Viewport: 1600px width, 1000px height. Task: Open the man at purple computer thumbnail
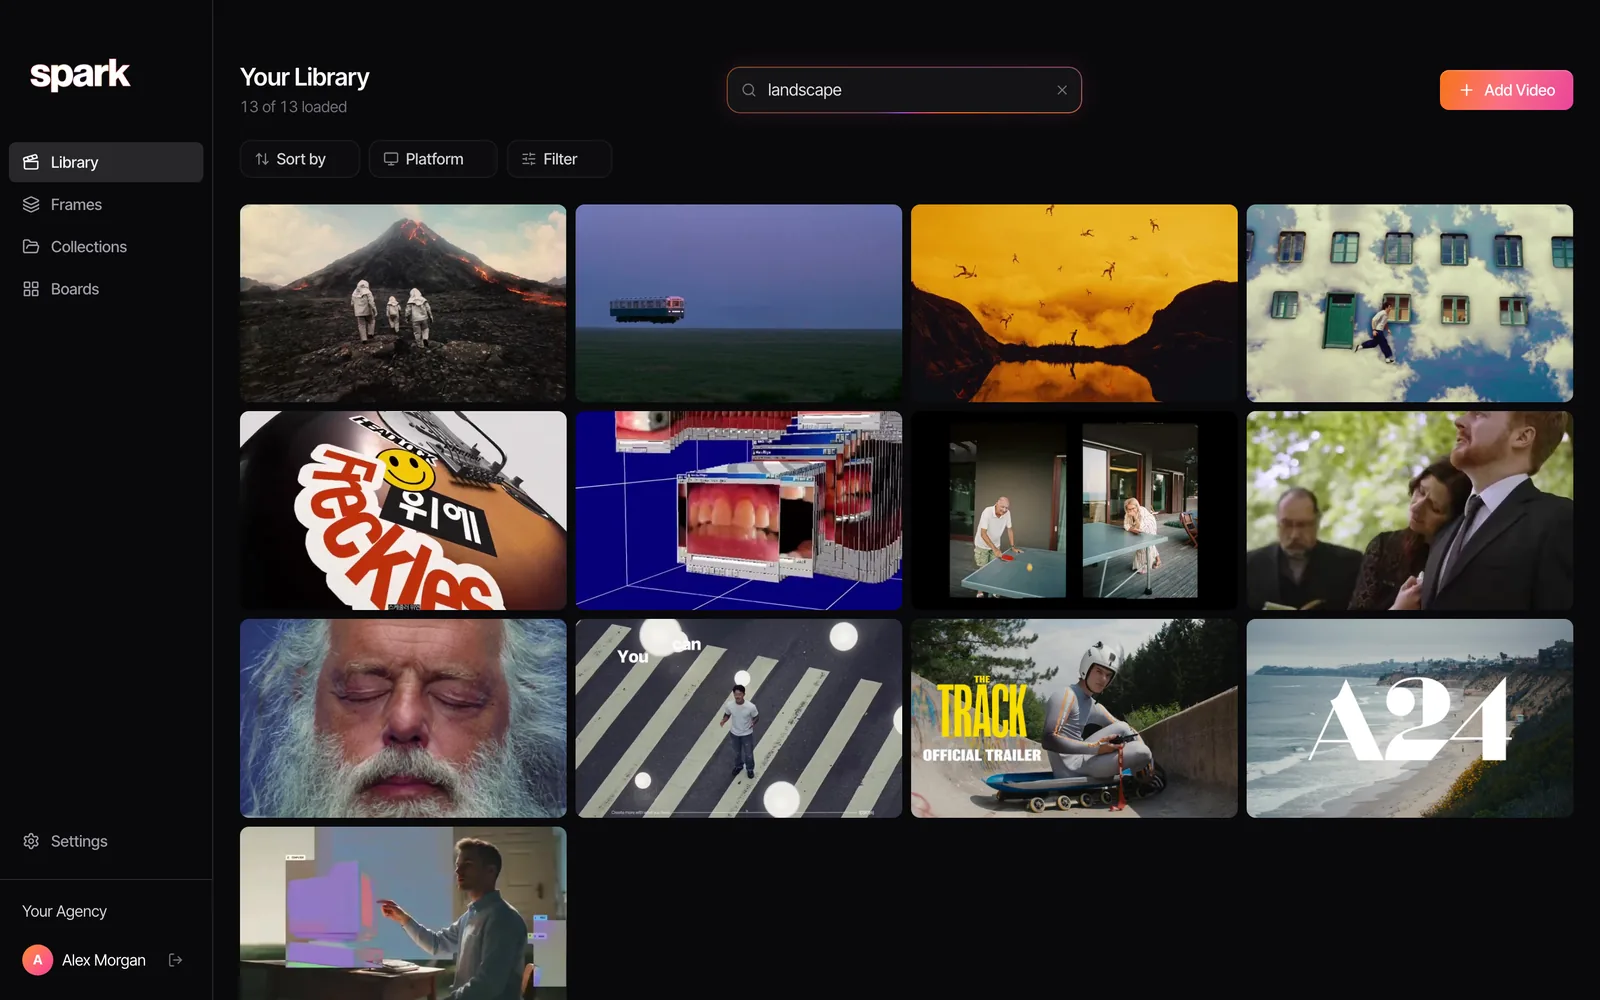[x=403, y=913]
